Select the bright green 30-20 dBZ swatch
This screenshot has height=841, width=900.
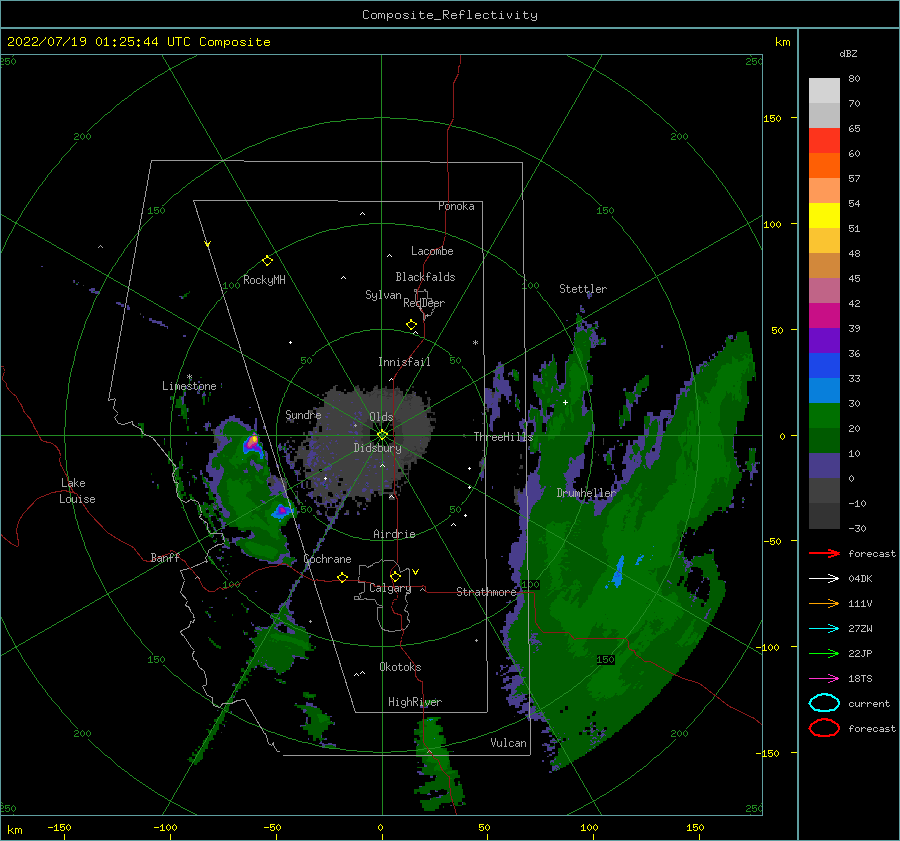(x=824, y=416)
